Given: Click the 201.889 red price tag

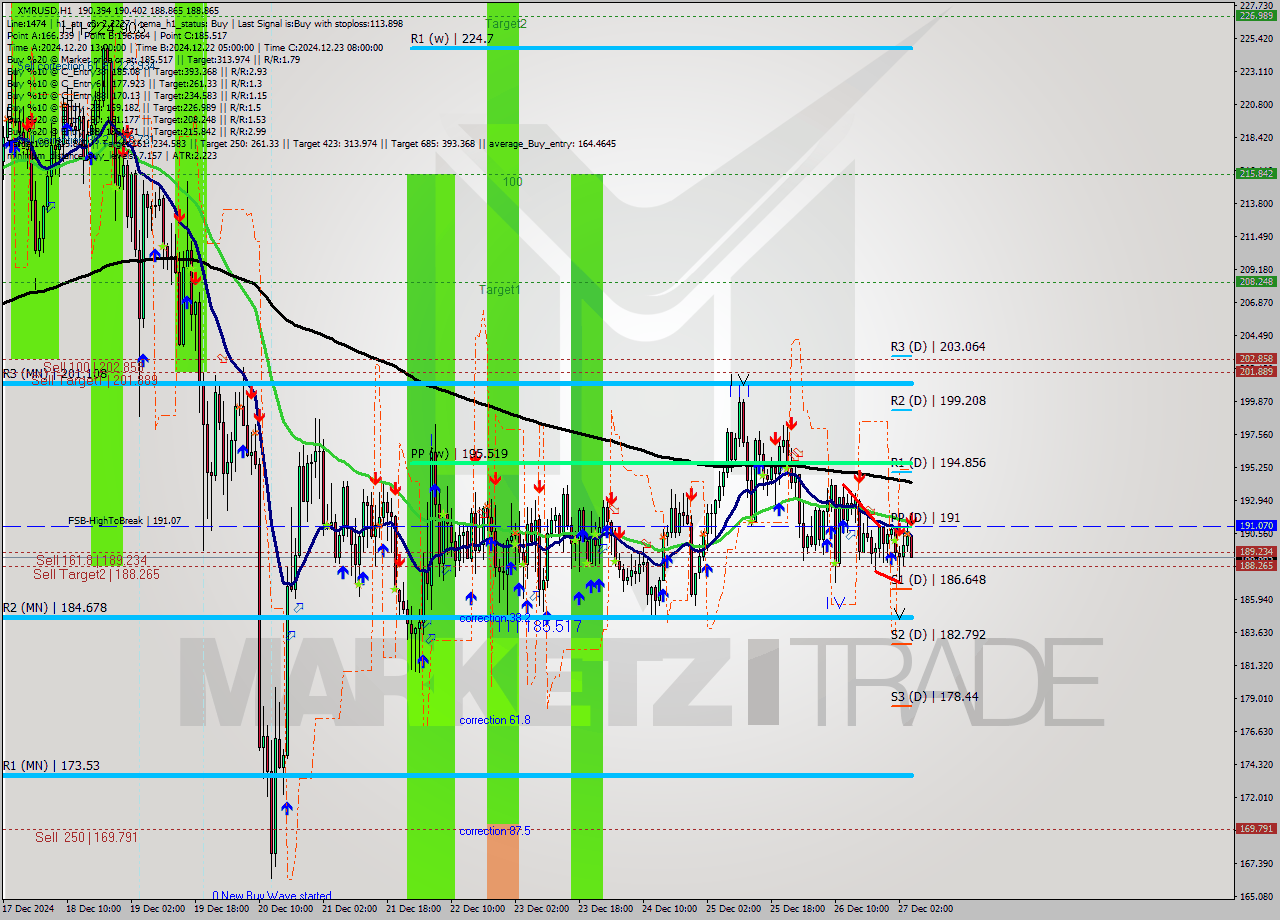Looking at the screenshot, I should [x=1256, y=371].
